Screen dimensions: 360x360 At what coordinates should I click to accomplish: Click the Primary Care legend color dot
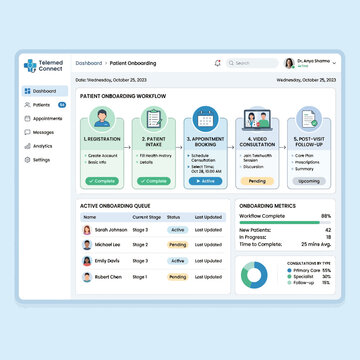tap(289, 270)
